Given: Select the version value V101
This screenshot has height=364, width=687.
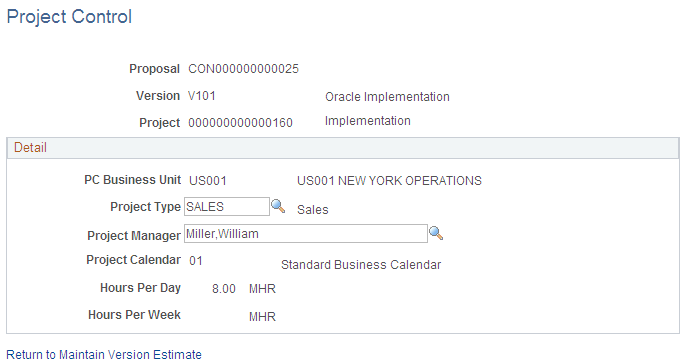Looking at the screenshot, I should pyautogui.click(x=202, y=96).
